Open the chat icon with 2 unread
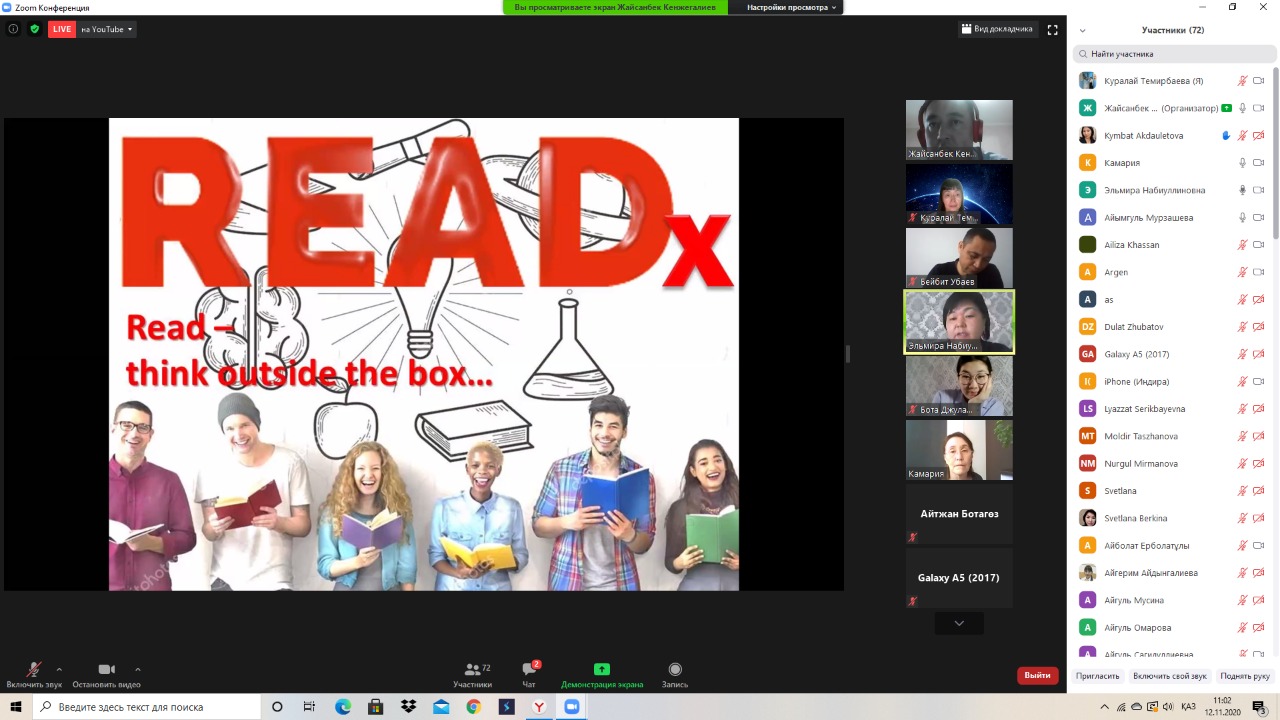This screenshot has height=720, width=1280. 529,669
